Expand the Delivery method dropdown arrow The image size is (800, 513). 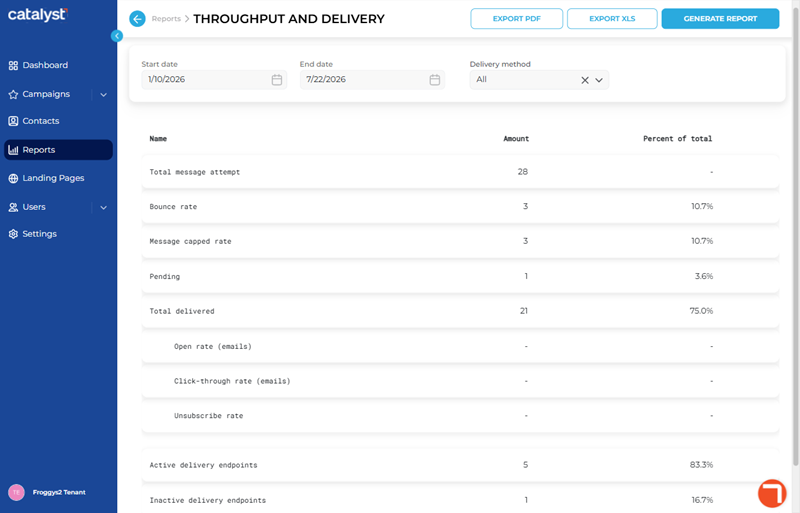(x=599, y=80)
